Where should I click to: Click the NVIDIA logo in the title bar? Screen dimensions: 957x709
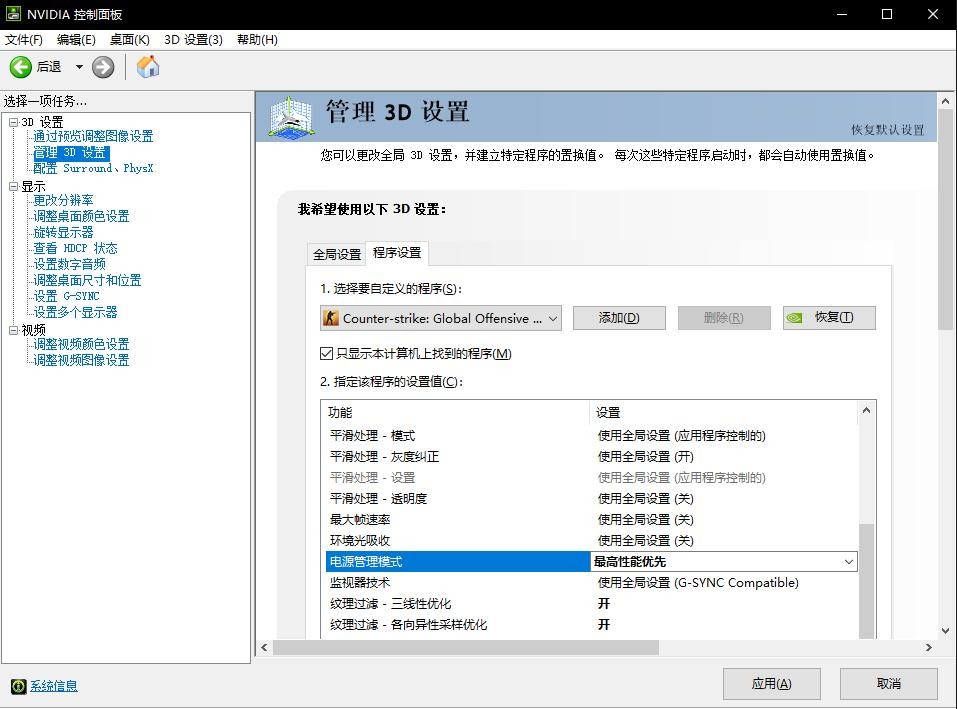click(x=13, y=14)
